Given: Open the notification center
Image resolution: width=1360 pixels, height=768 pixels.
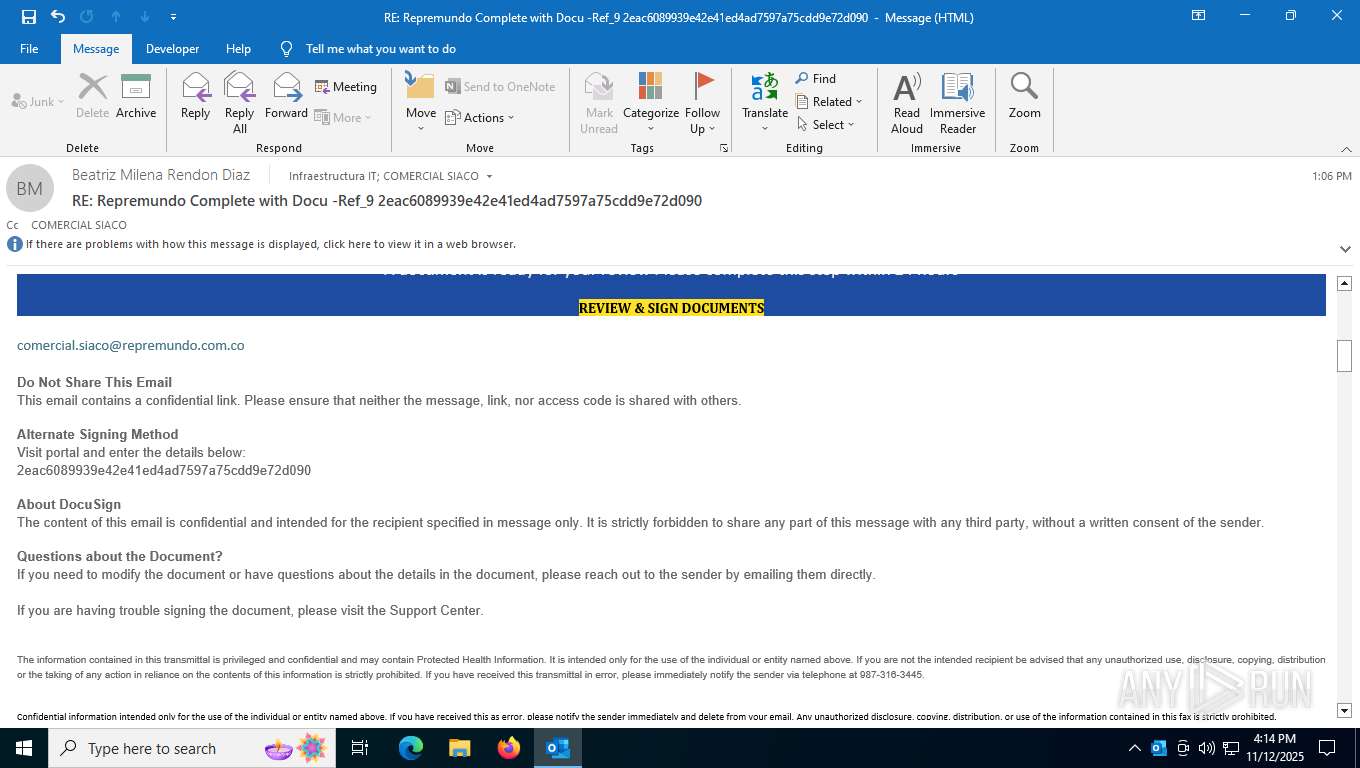Looking at the screenshot, I should 1327,748.
